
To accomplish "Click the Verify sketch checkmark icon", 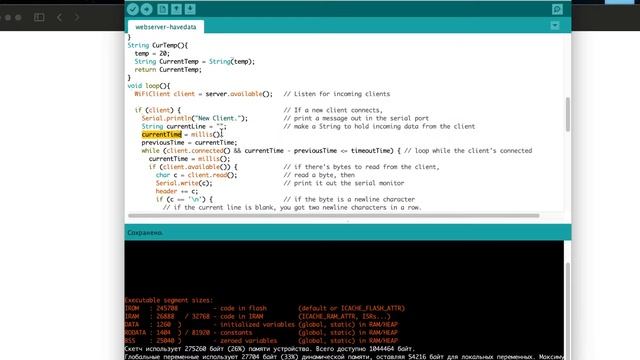I will point(133,9).
